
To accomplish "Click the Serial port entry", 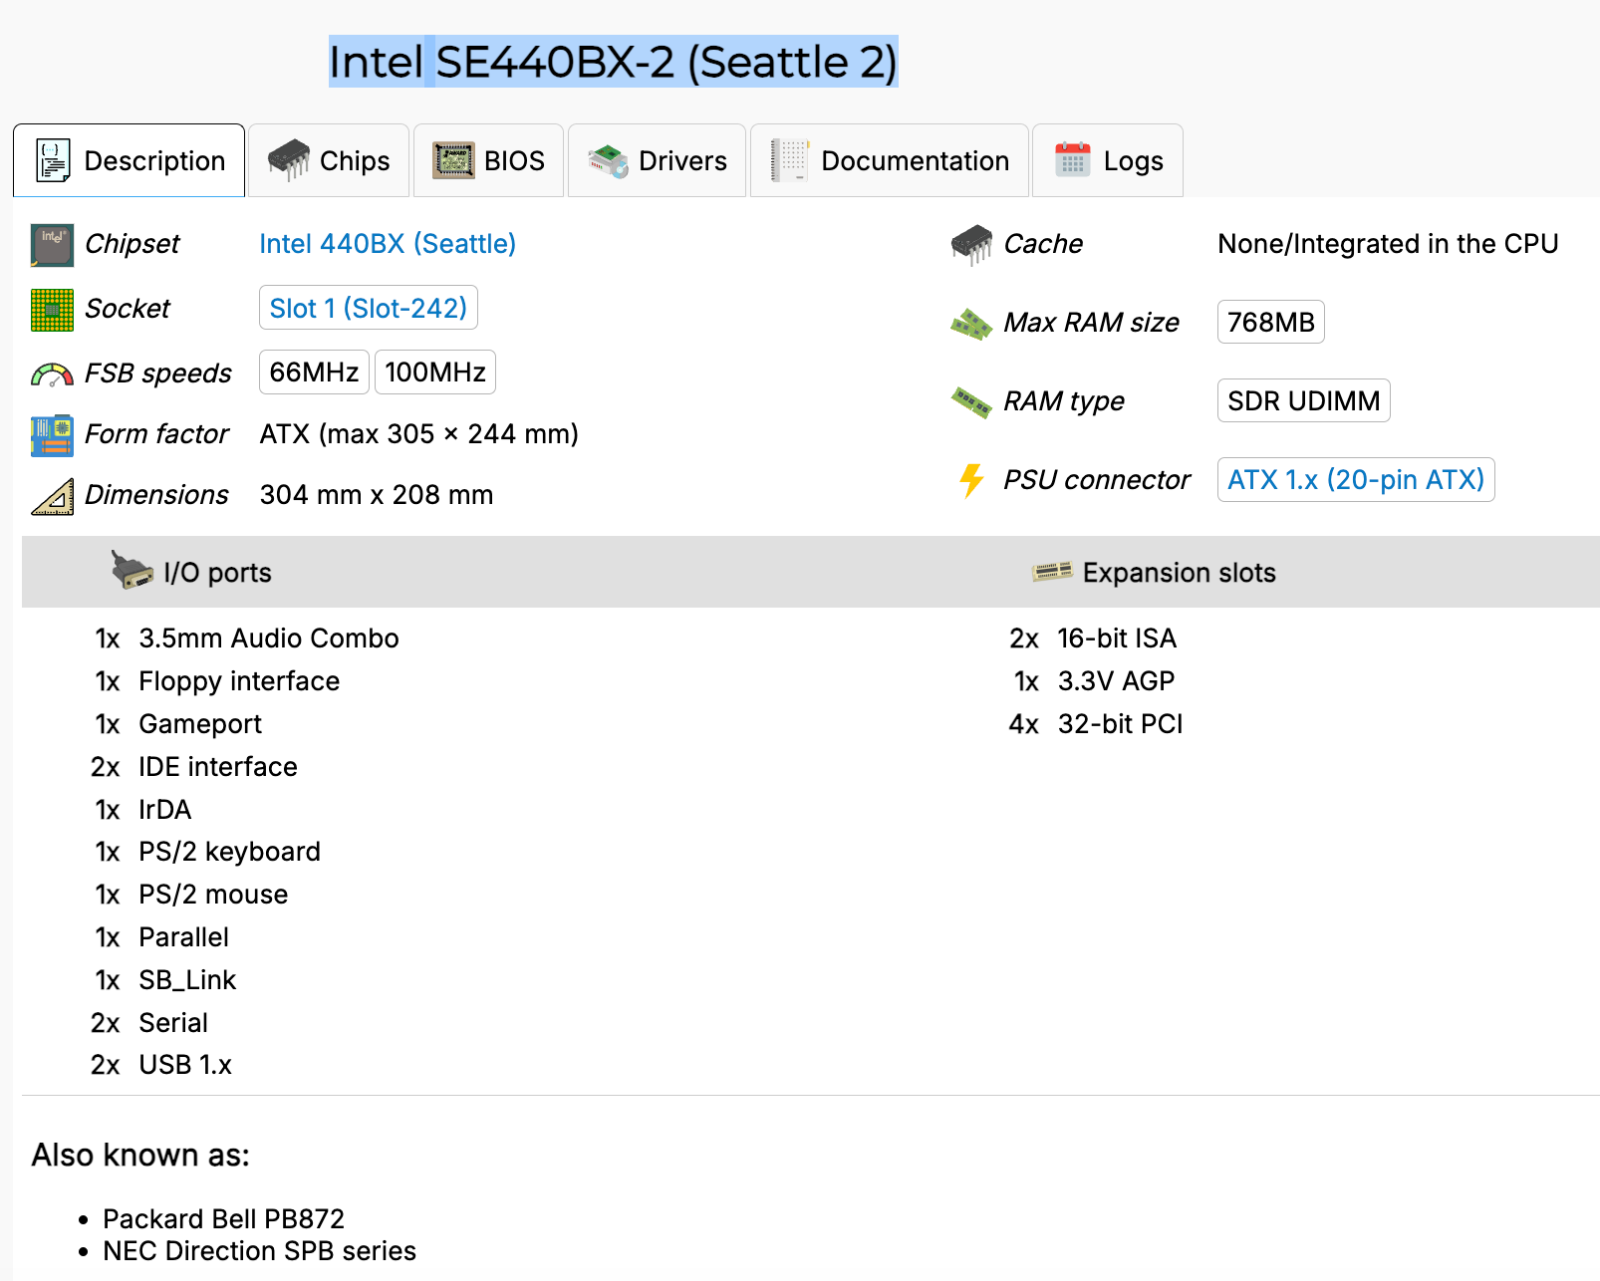I will click(173, 1023).
